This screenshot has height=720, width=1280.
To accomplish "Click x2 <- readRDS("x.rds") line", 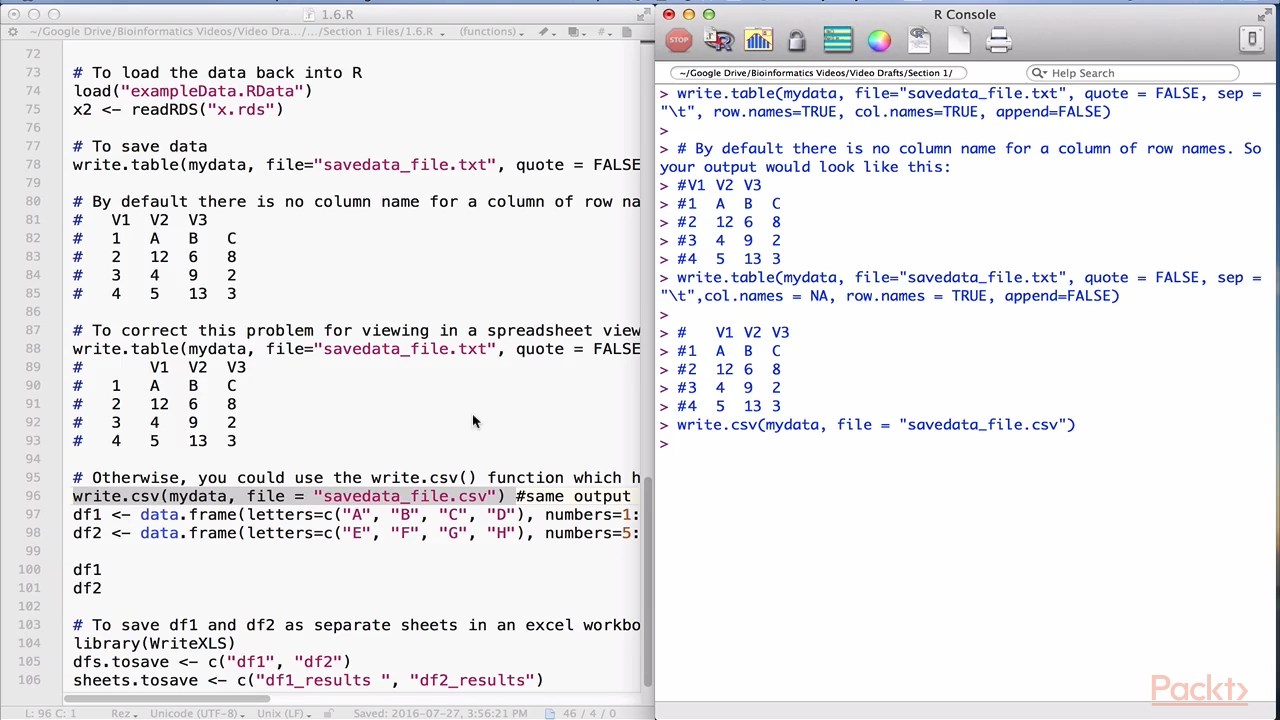I will coord(178,109).
